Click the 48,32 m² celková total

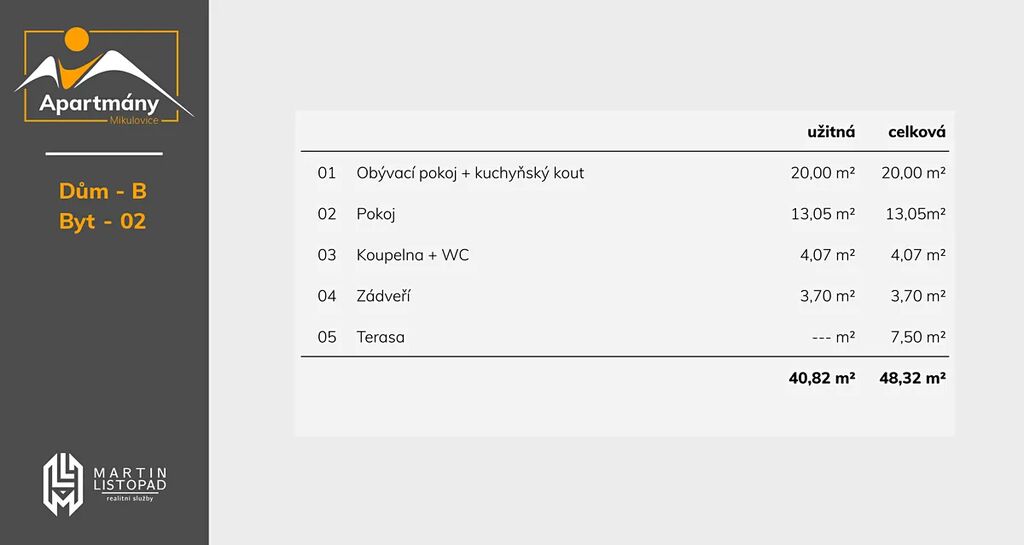coord(912,378)
